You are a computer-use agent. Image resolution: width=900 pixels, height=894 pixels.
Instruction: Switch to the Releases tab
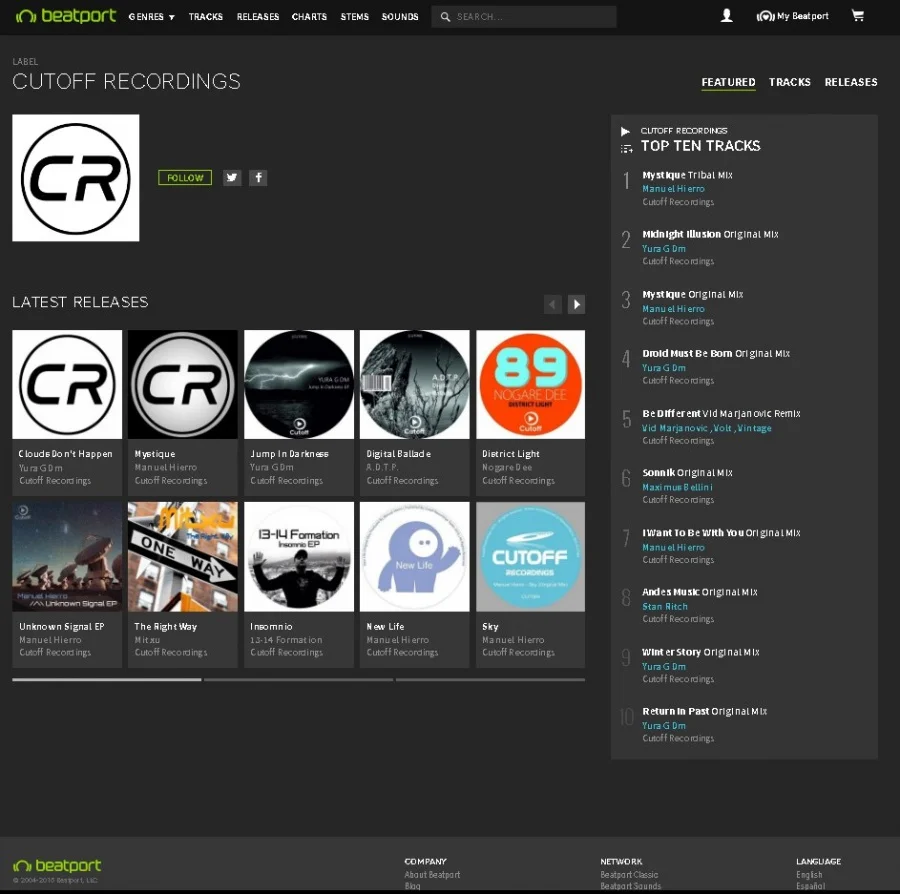tap(851, 82)
